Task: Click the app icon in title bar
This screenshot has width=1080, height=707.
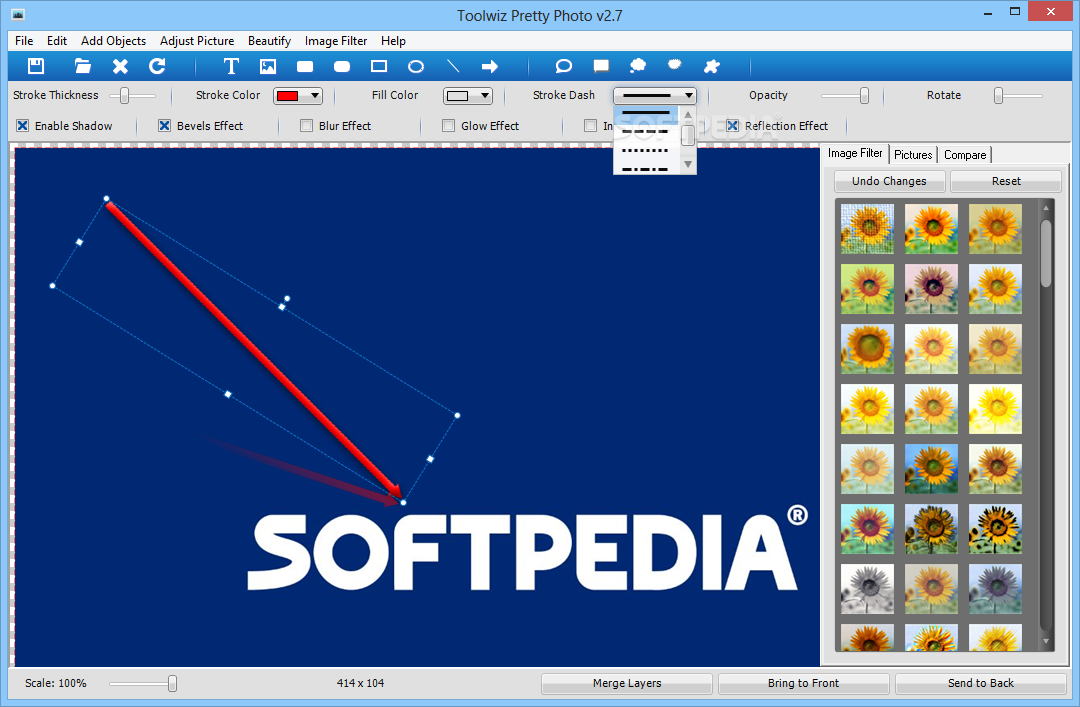Action: (x=18, y=14)
